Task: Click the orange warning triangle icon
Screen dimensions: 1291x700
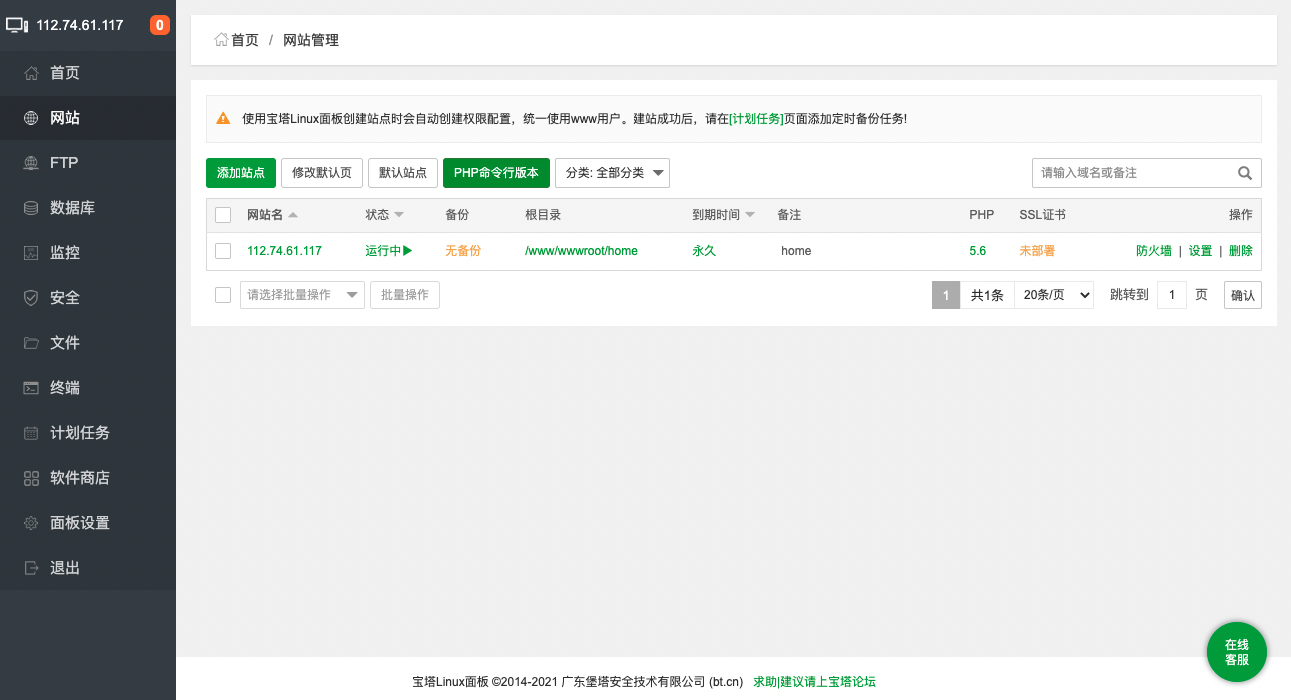Action: coord(224,118)
